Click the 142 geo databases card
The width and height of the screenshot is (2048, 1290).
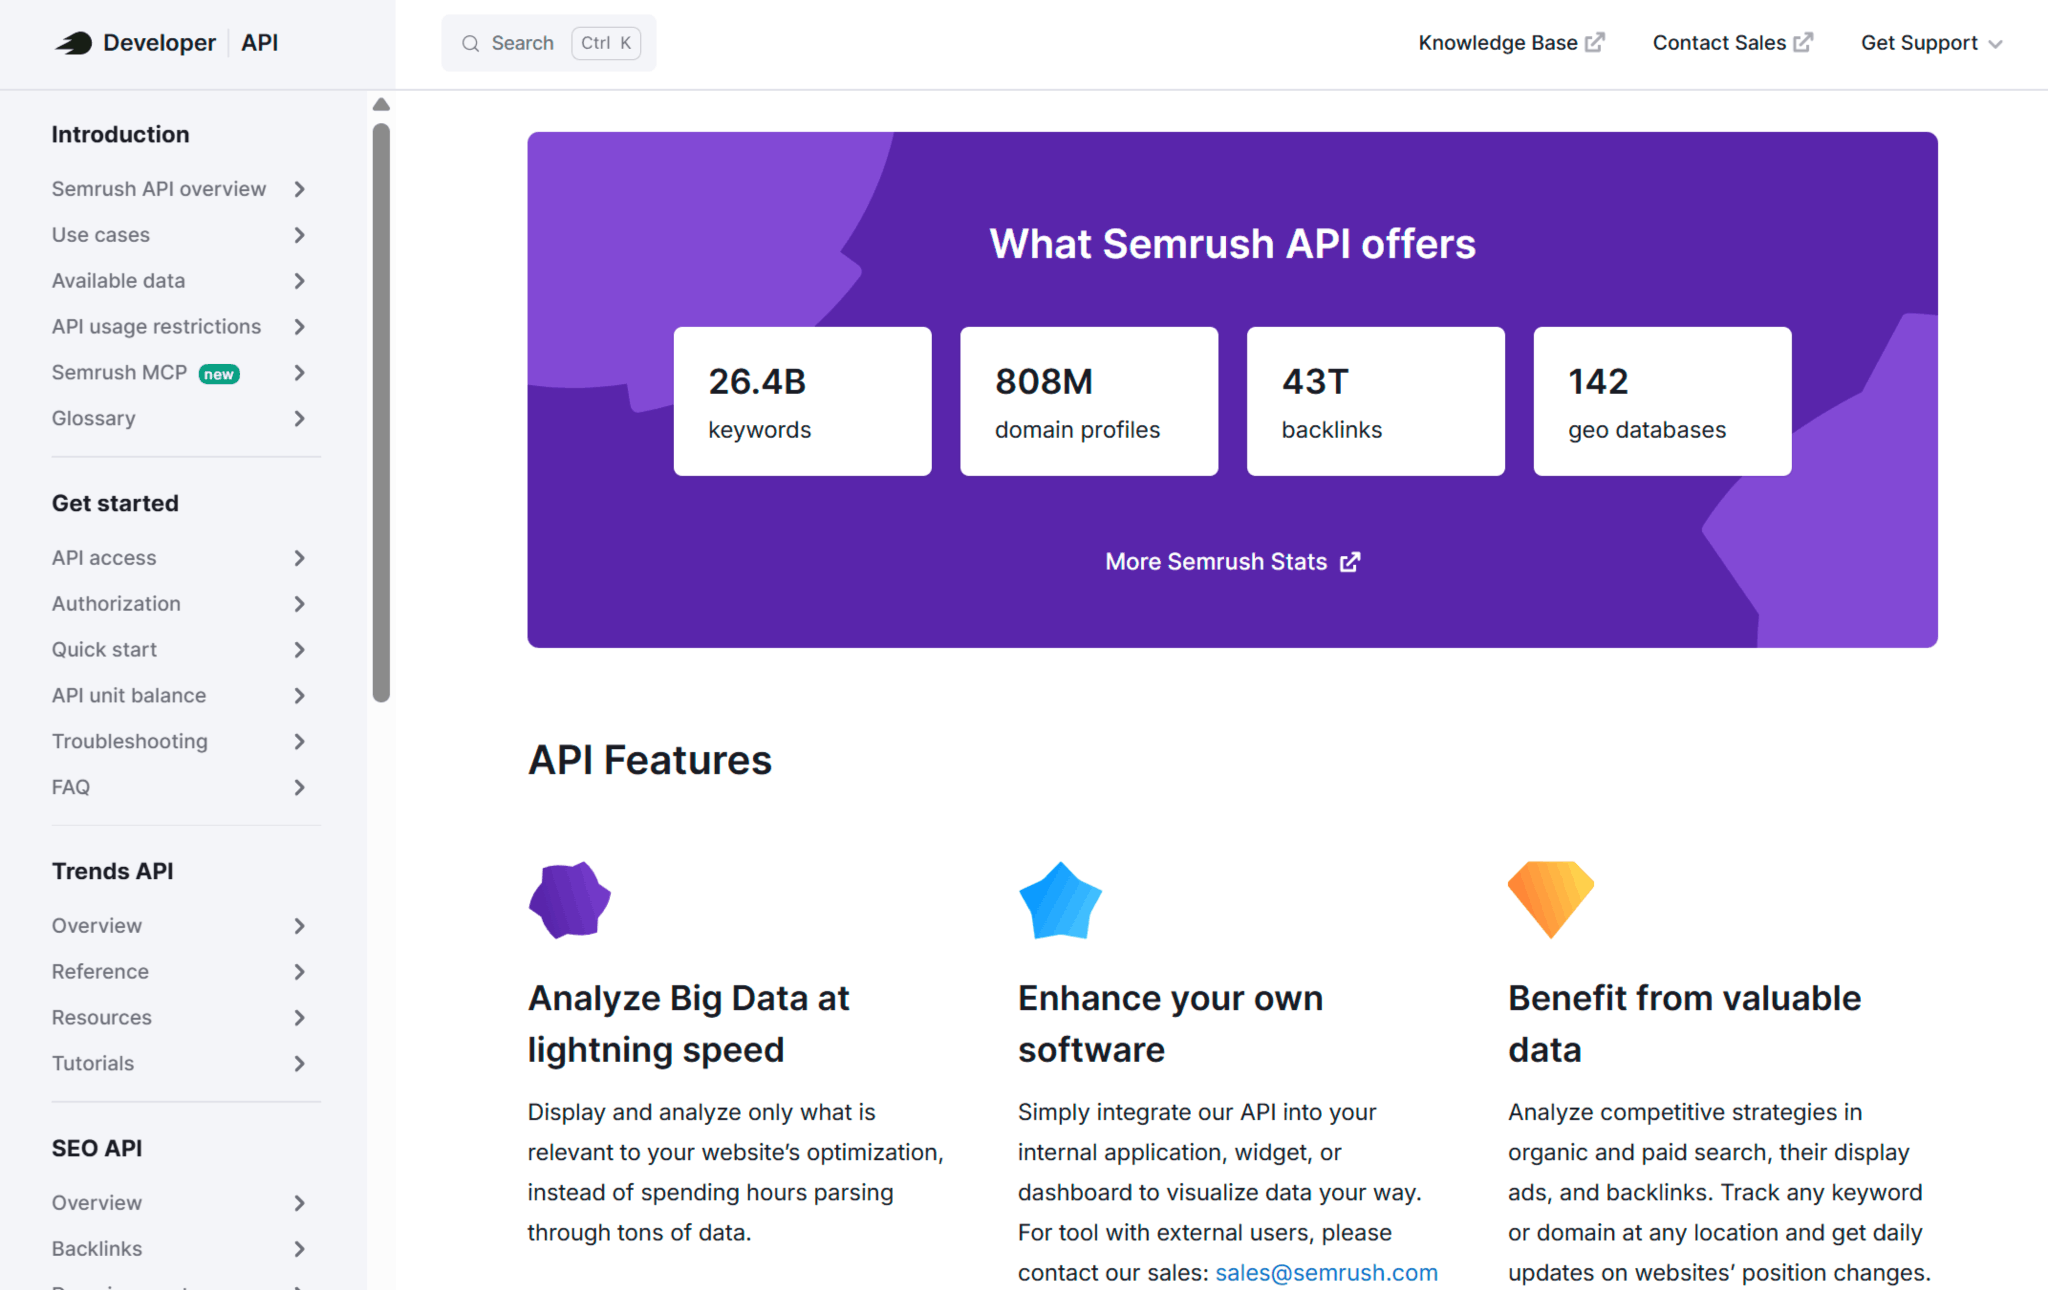pos(1662,401)
